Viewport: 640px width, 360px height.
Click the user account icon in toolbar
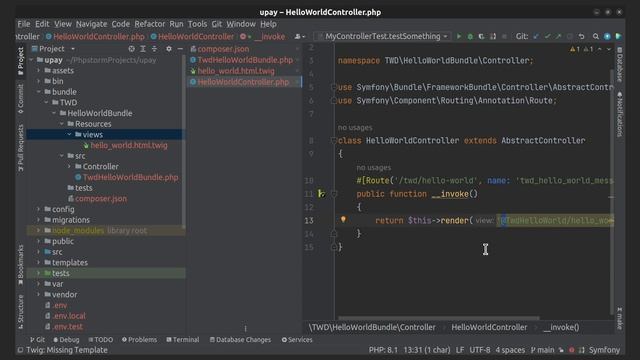(300, 36)
